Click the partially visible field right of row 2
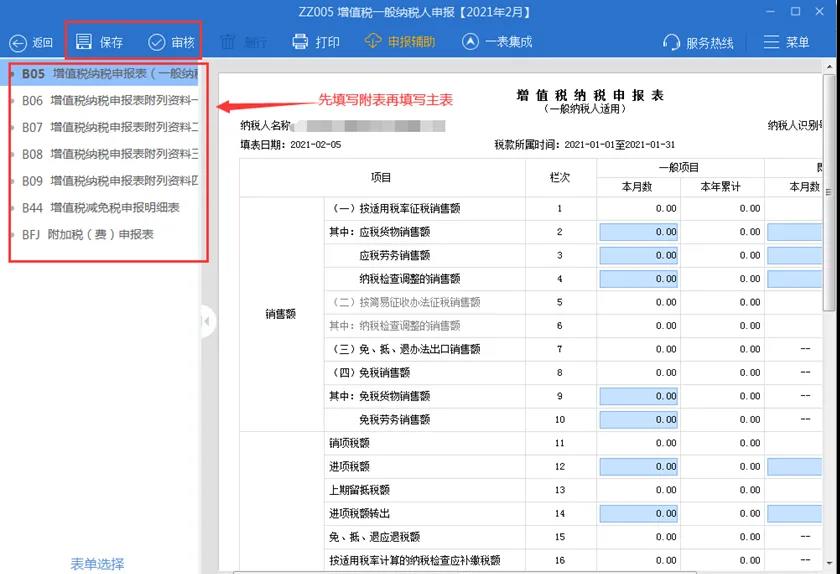The height and width of the screenshot is (574, 840). point(794,232)
